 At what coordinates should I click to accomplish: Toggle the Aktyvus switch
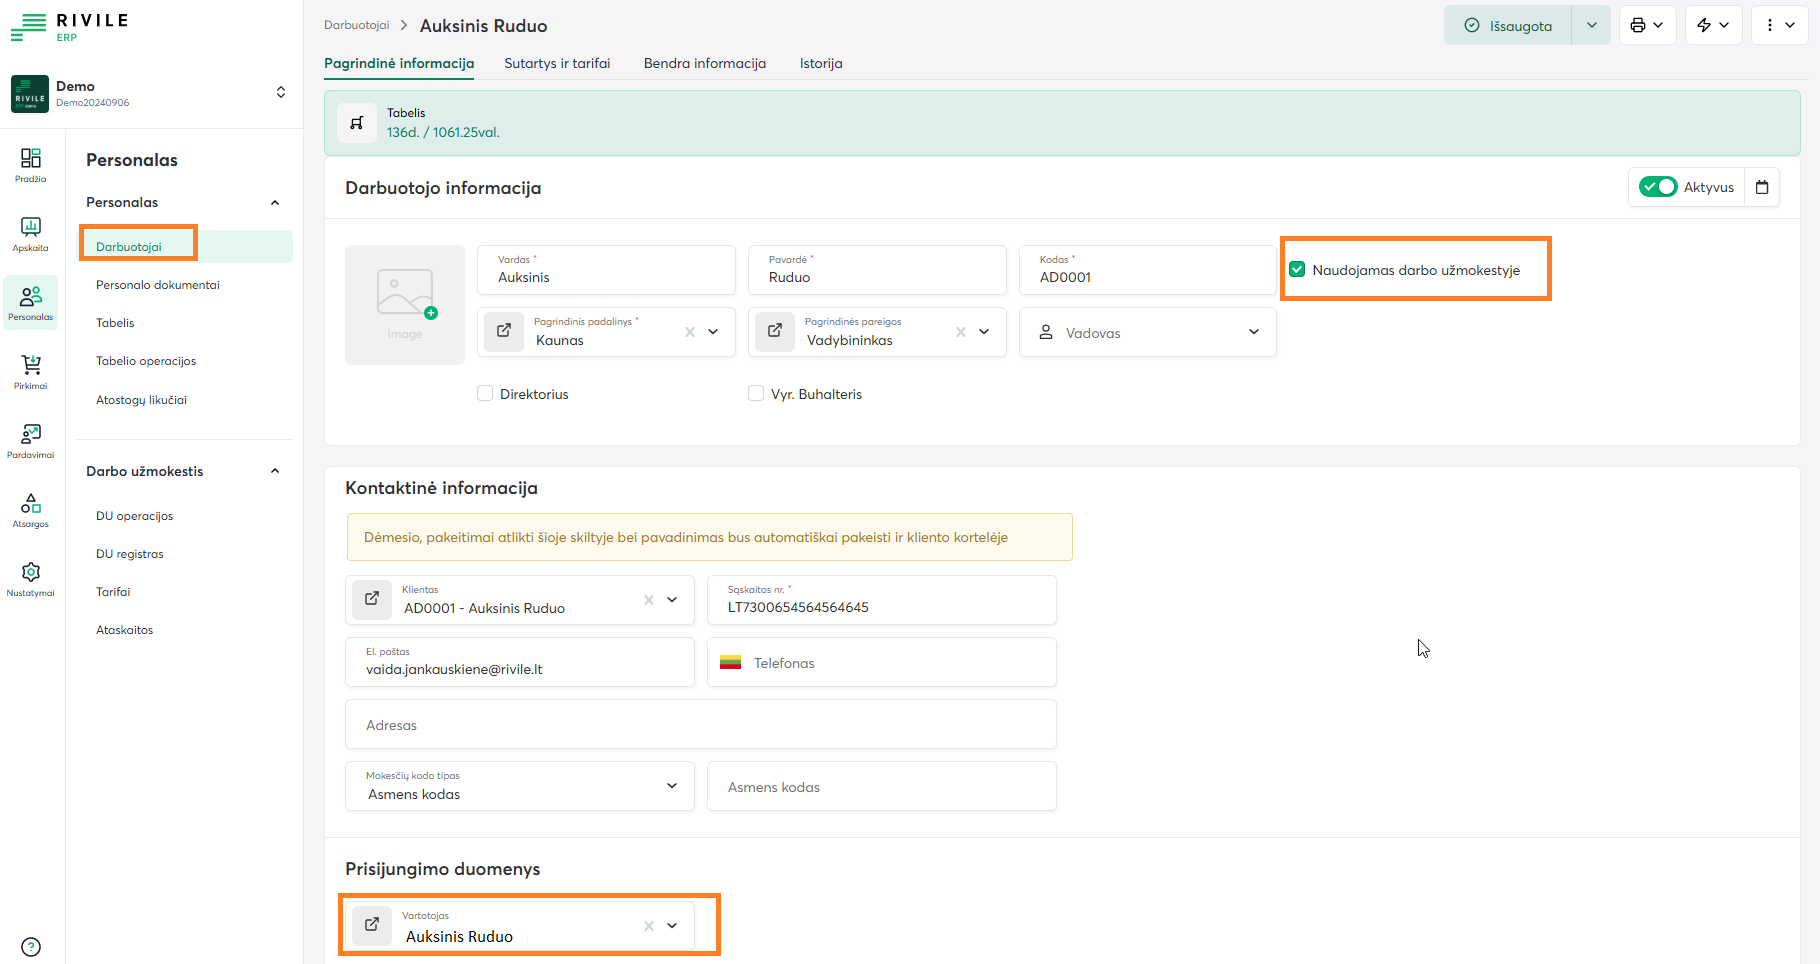coord(1658,187)
